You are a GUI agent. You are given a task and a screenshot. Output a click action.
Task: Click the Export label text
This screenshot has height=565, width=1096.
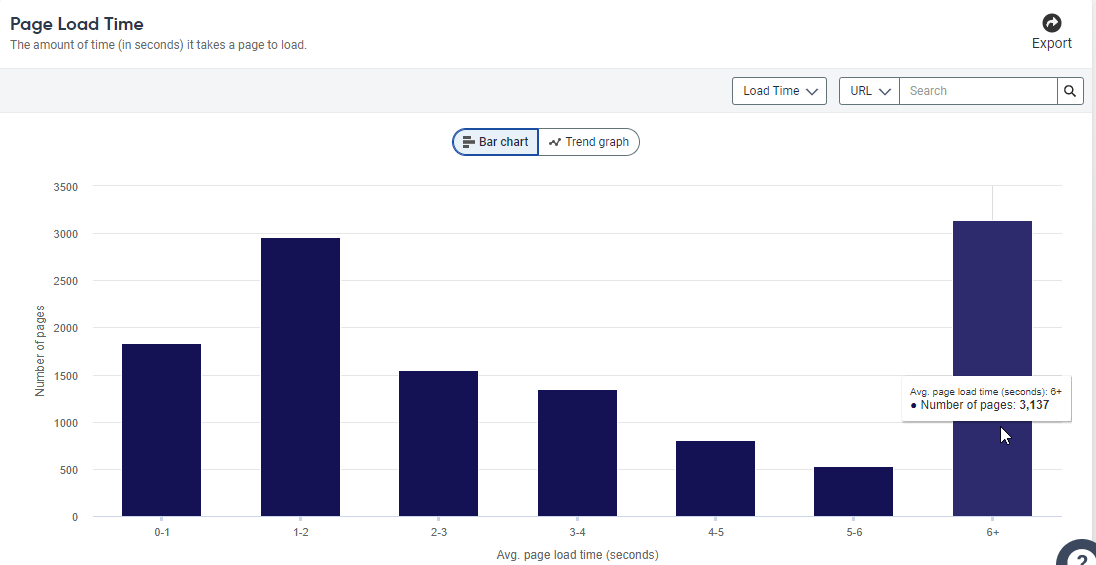click(x=1051, y=43)
